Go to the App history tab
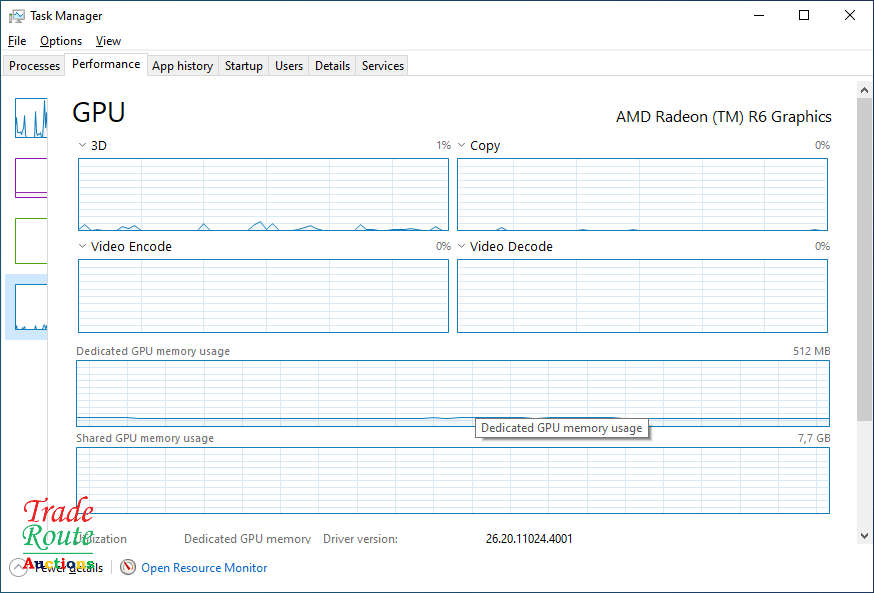The height and width of the screenshot is (593, 874). 182,66
